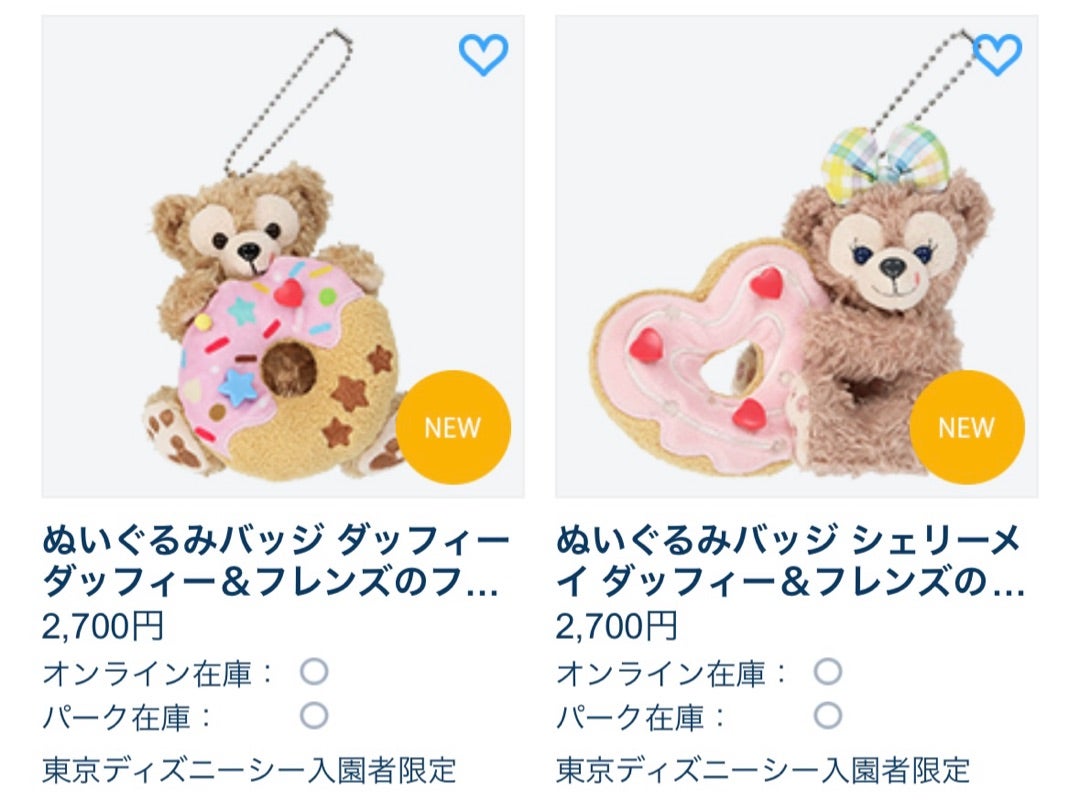
Task: Open the ぬいぐるみバッジ ダッフィー product title
Action: tap(276, 562)
